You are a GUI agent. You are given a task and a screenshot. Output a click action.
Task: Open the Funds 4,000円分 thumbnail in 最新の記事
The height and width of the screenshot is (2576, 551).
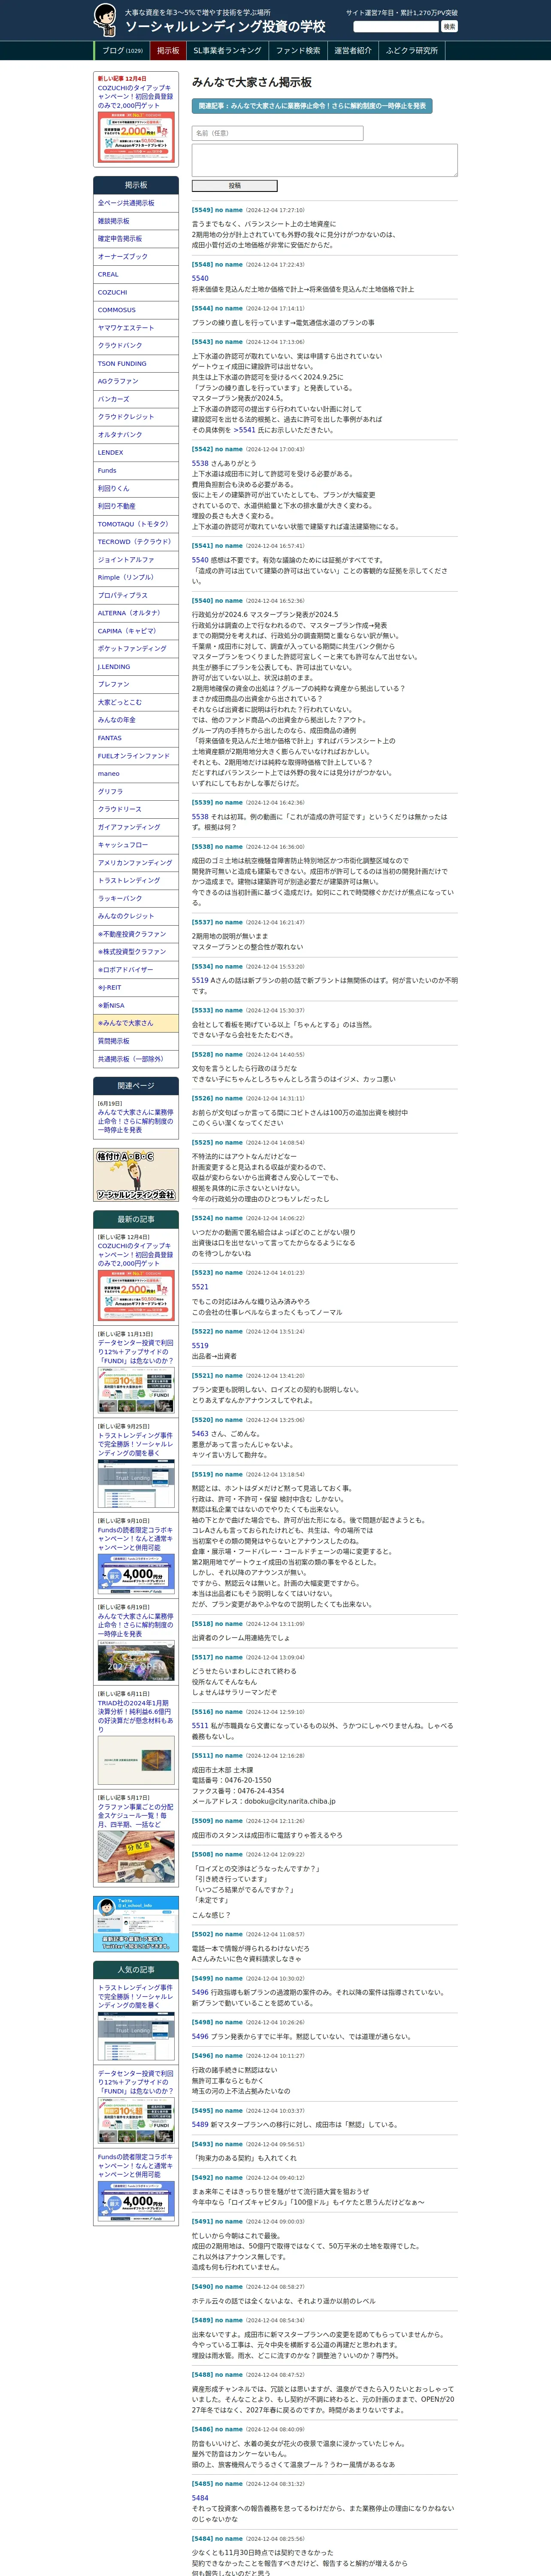(x=136, y=1574)
